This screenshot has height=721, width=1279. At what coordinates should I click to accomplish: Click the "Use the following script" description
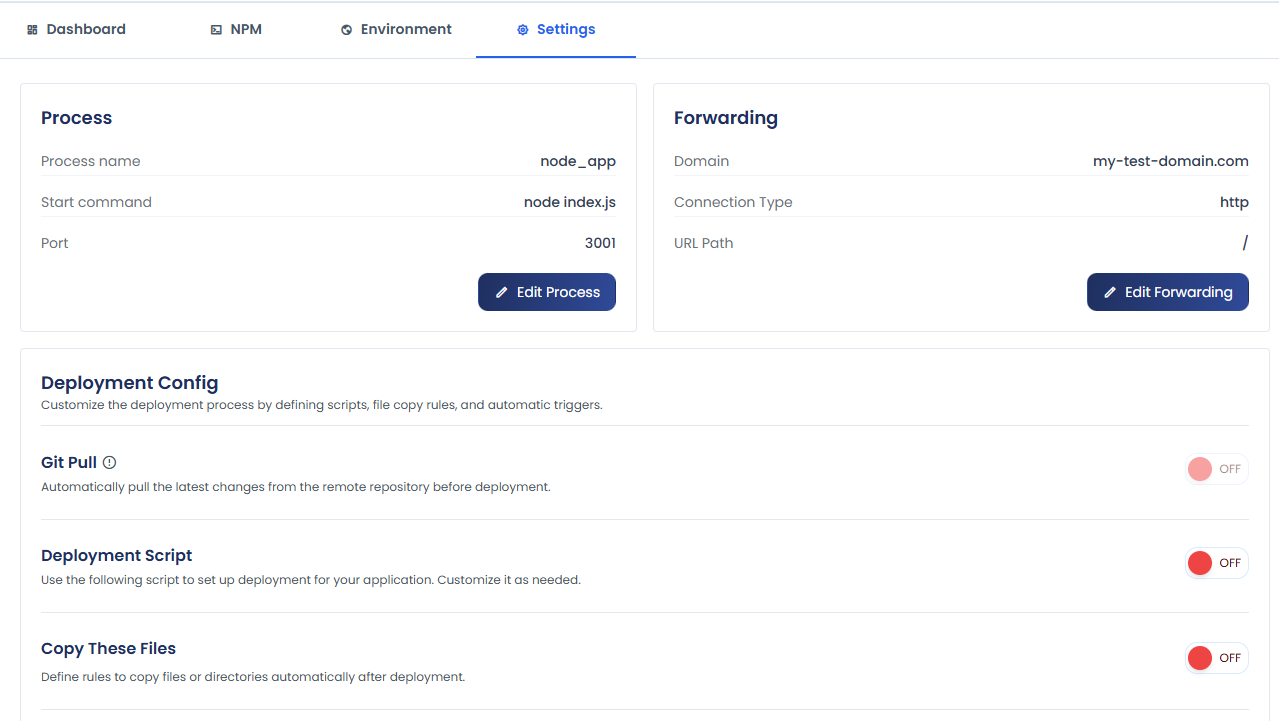(x=311, y=580)
